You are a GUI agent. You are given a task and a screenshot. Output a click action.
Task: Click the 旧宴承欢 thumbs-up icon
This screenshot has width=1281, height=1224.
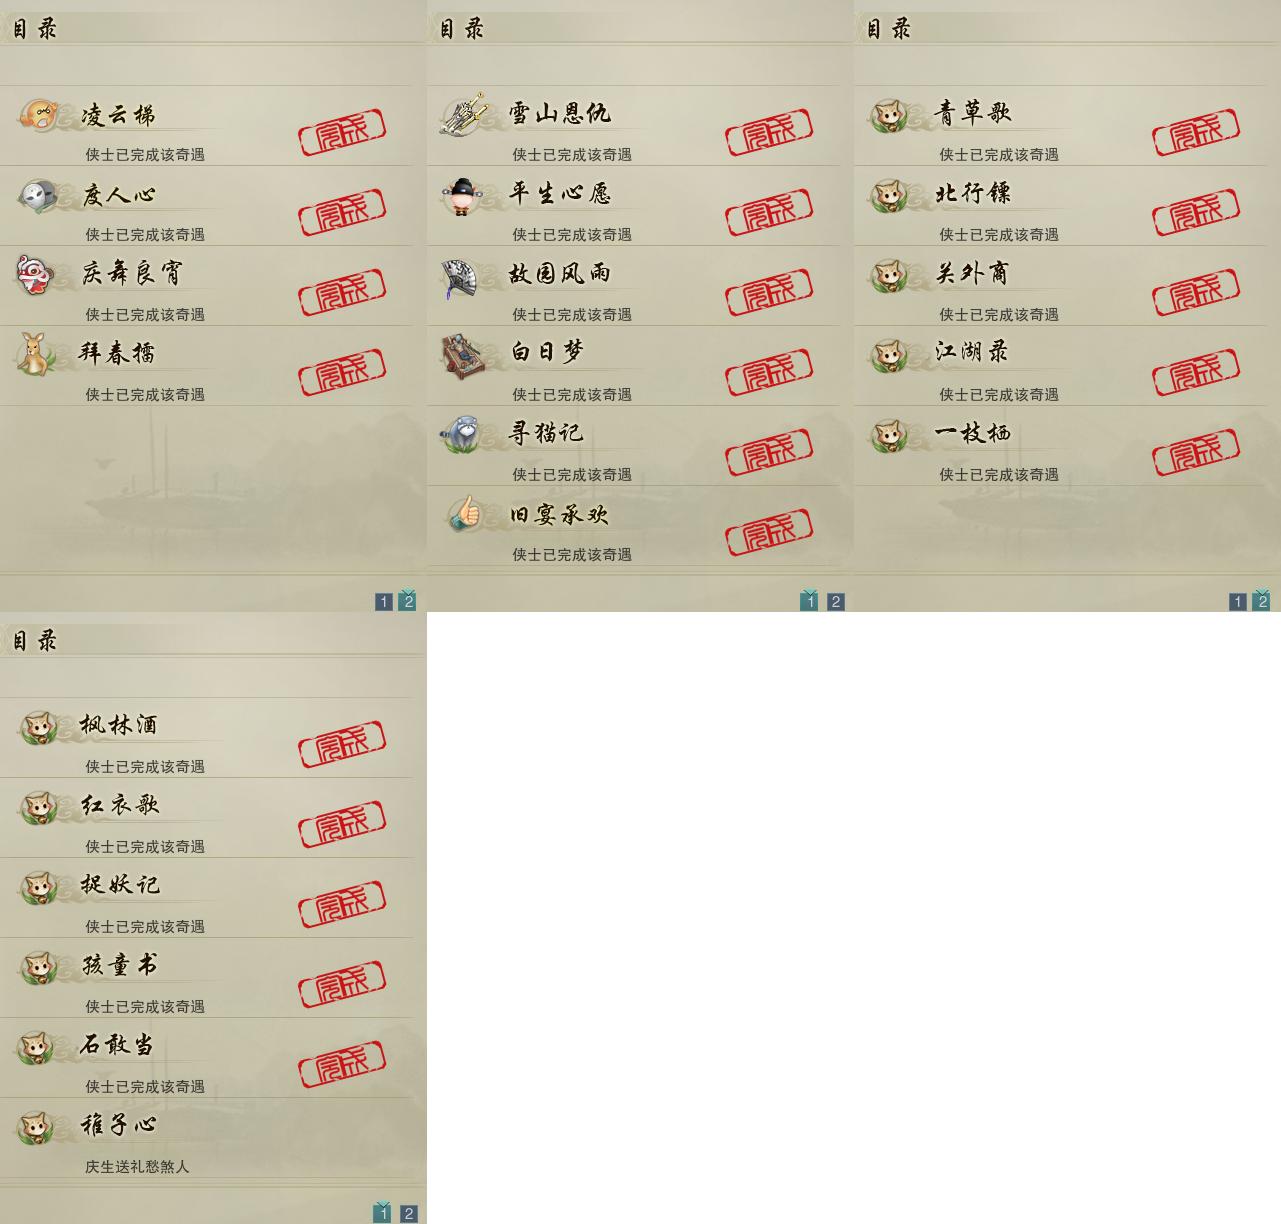coord(465,514)
